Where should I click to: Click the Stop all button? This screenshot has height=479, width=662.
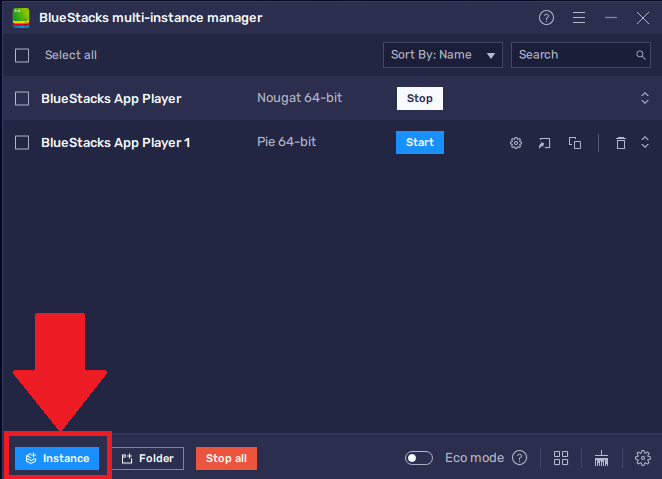(x=226, y=458)
